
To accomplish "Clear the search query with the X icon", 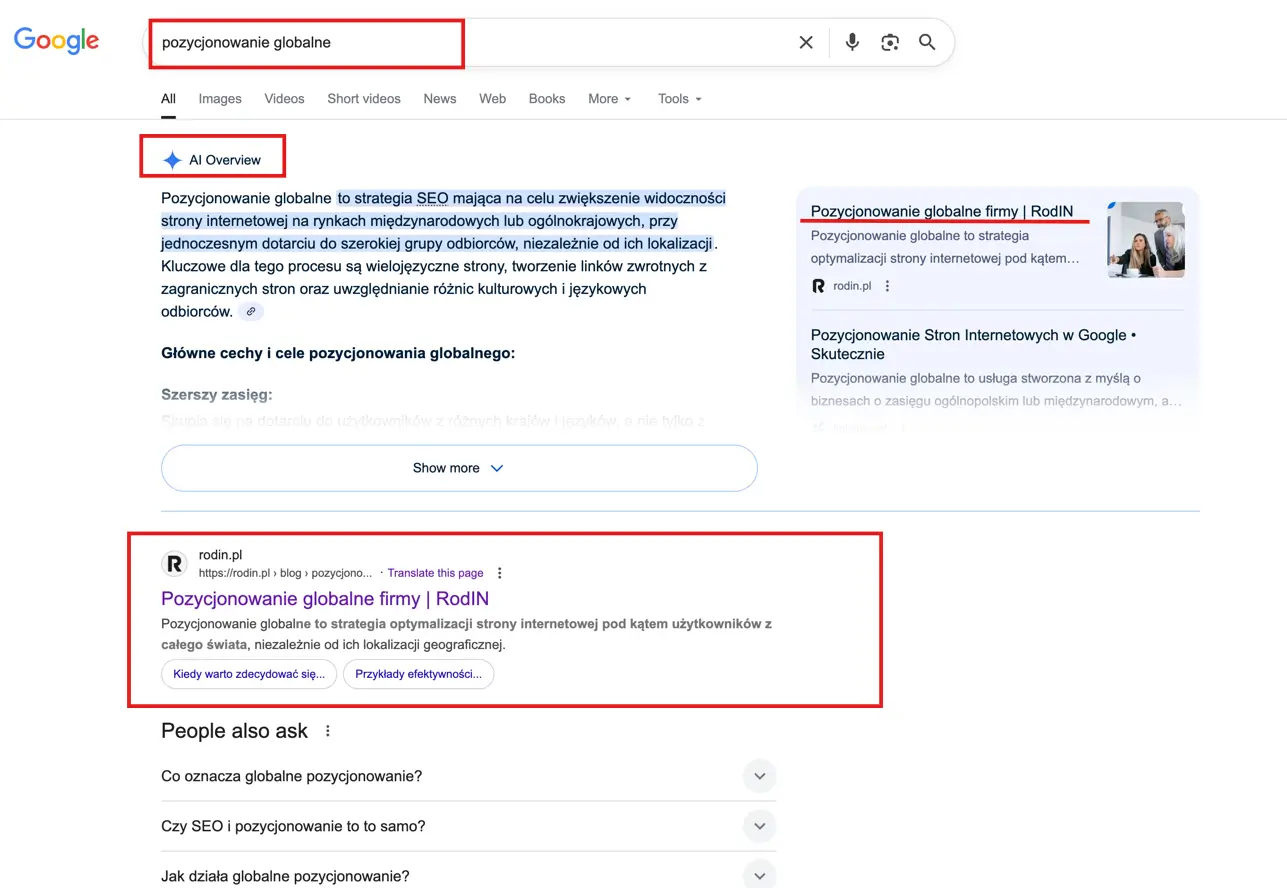I will (806, 42).
